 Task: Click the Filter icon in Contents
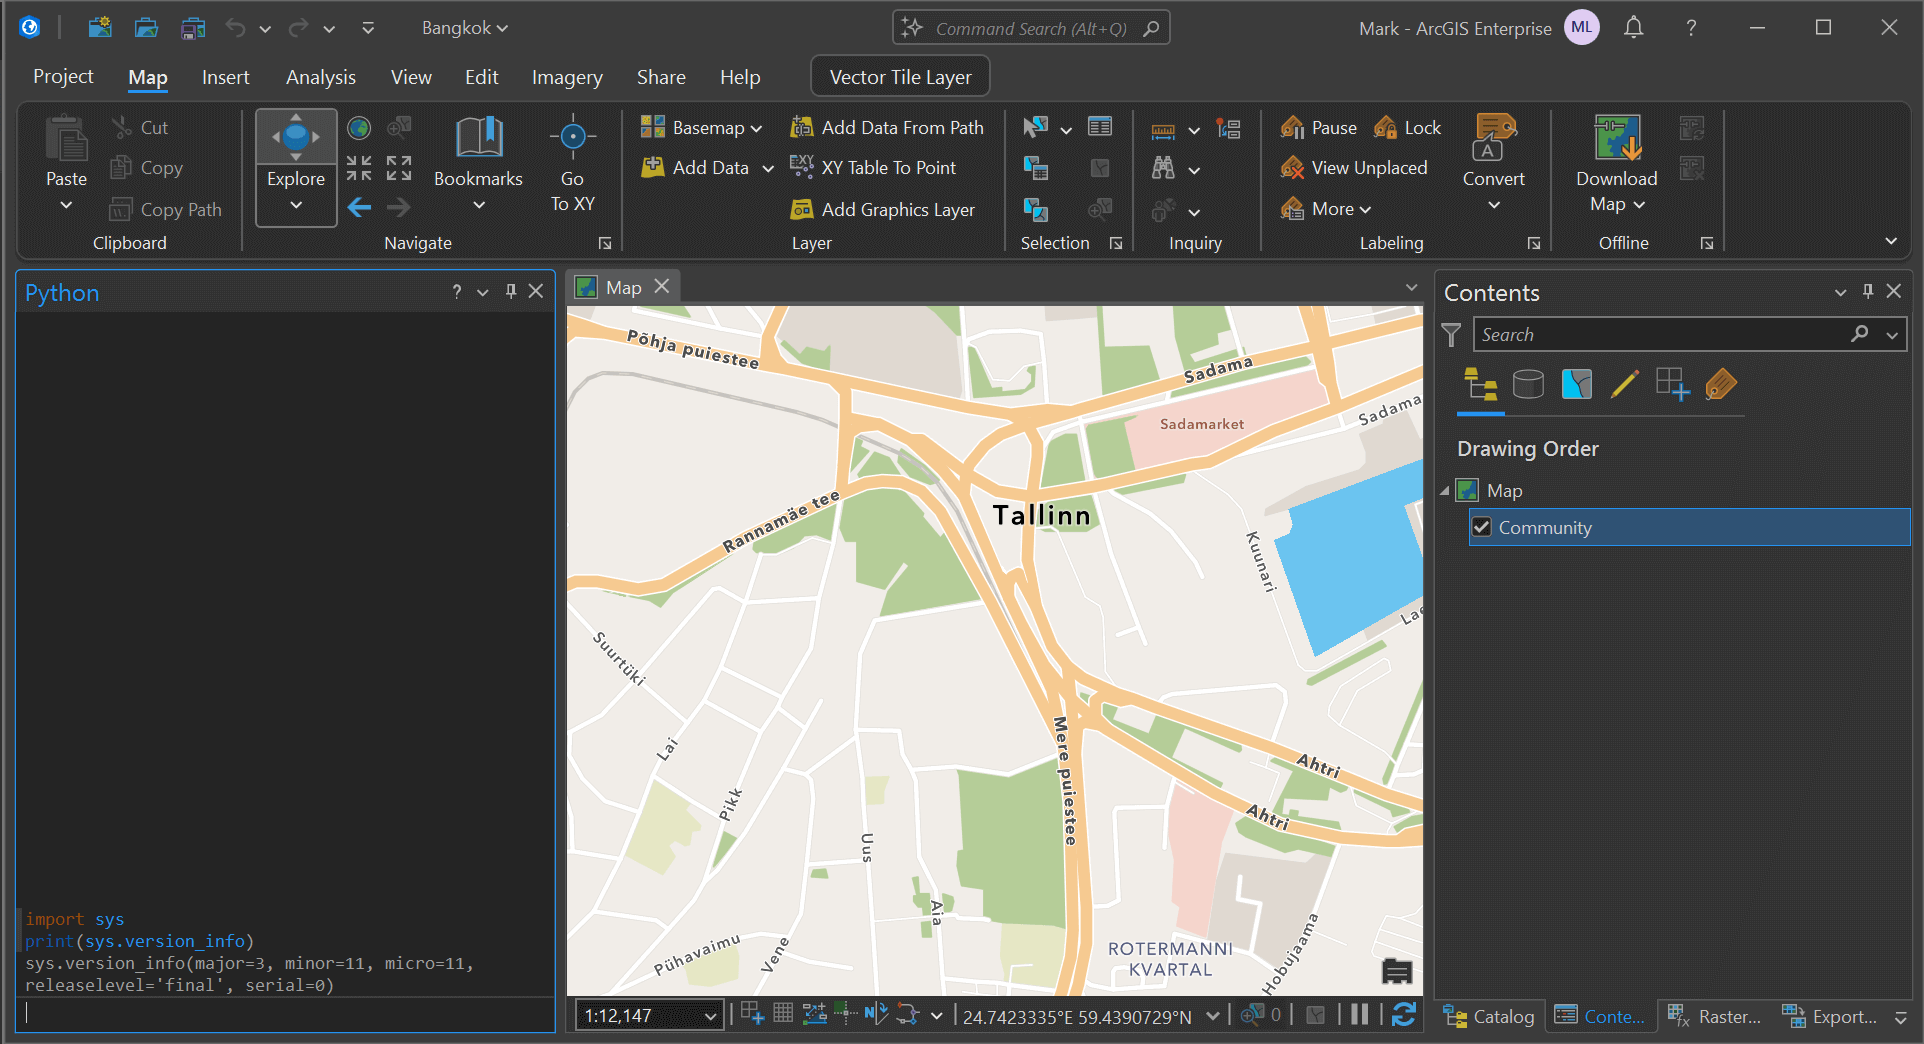pos(1452,334)
